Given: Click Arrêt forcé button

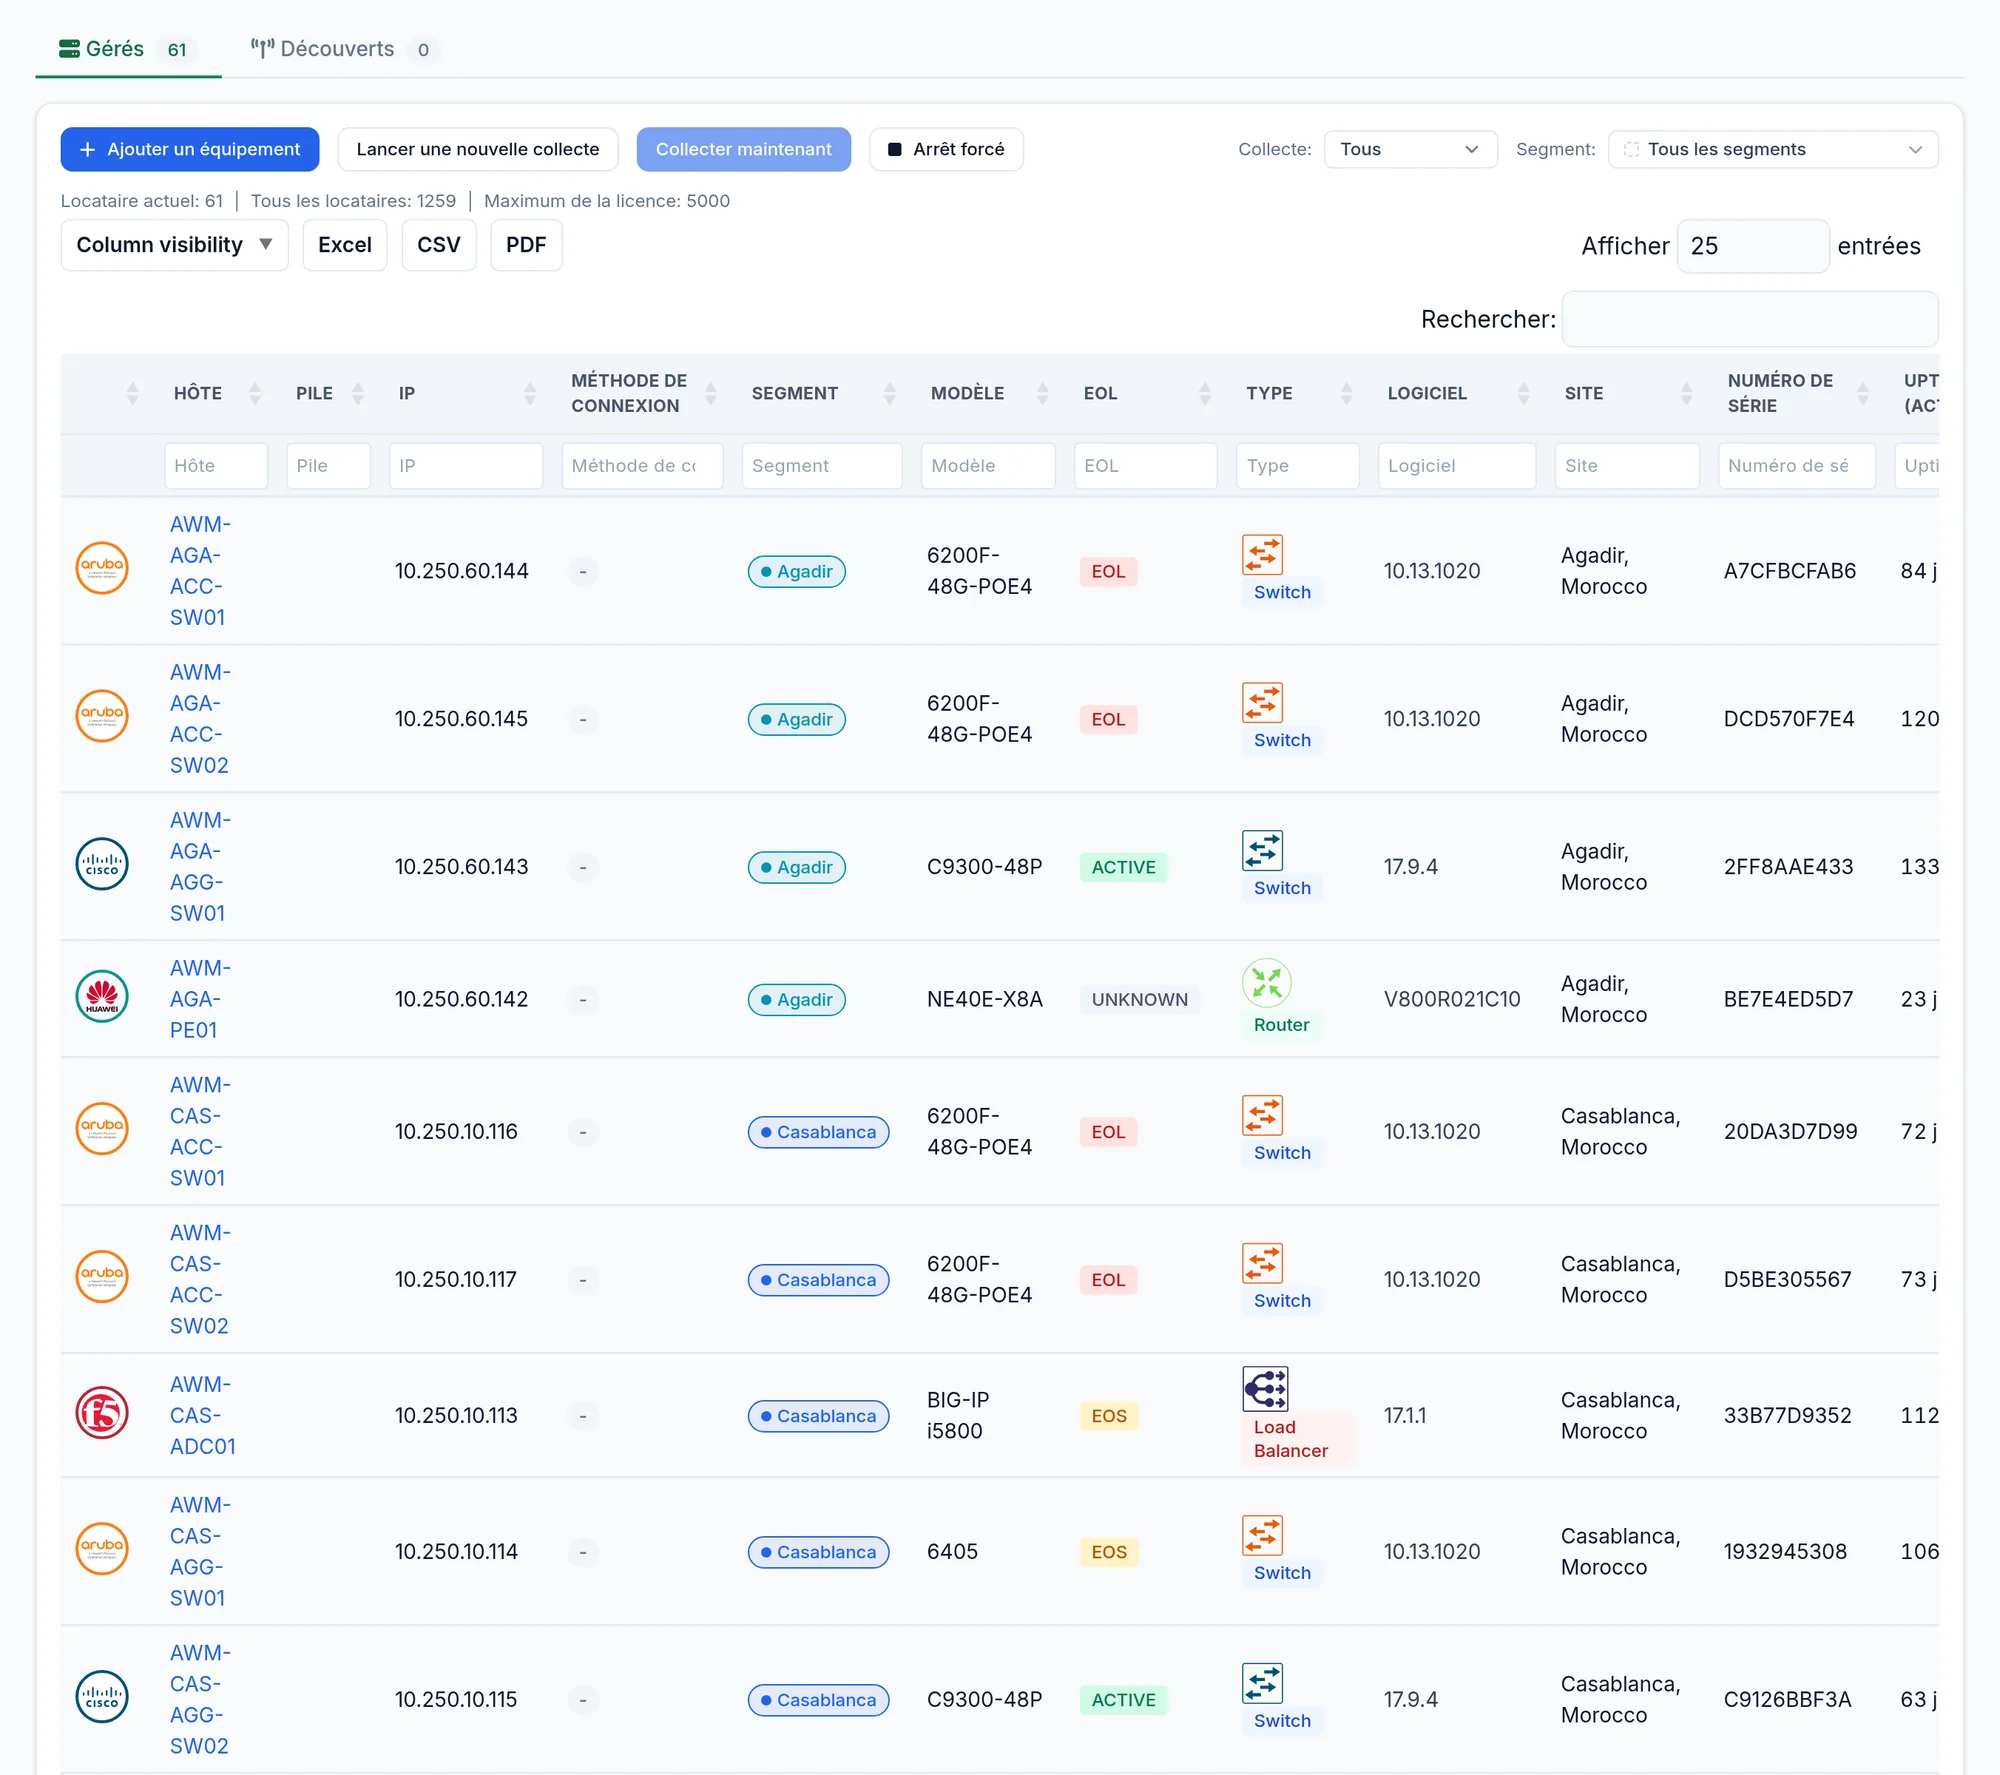Looking at the screenshot, I should [x=946, y=150].
